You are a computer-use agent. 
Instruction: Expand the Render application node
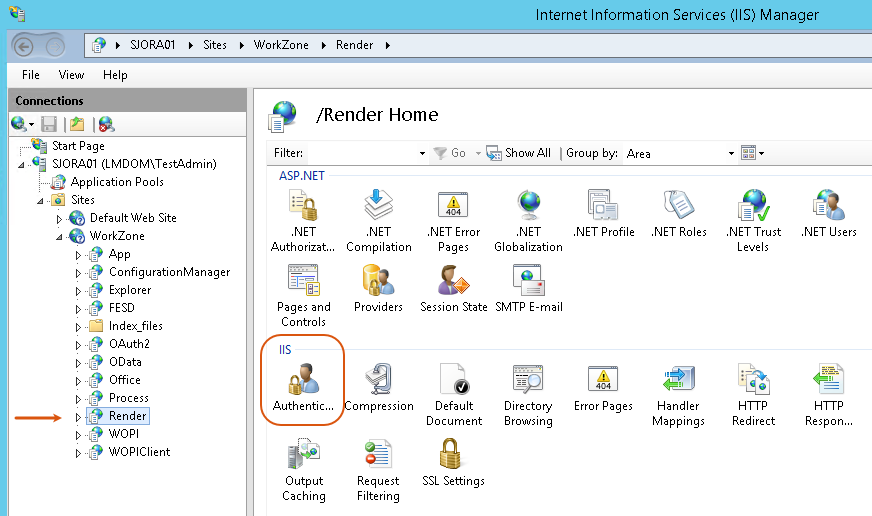78,417
